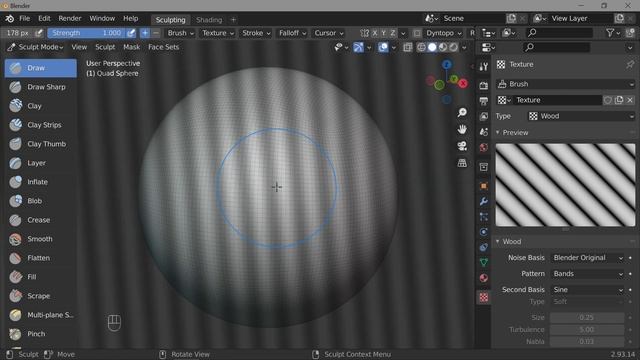Set brush direction to Add
The width and height of the screenshot is (640, 360).
click(145, 33)
